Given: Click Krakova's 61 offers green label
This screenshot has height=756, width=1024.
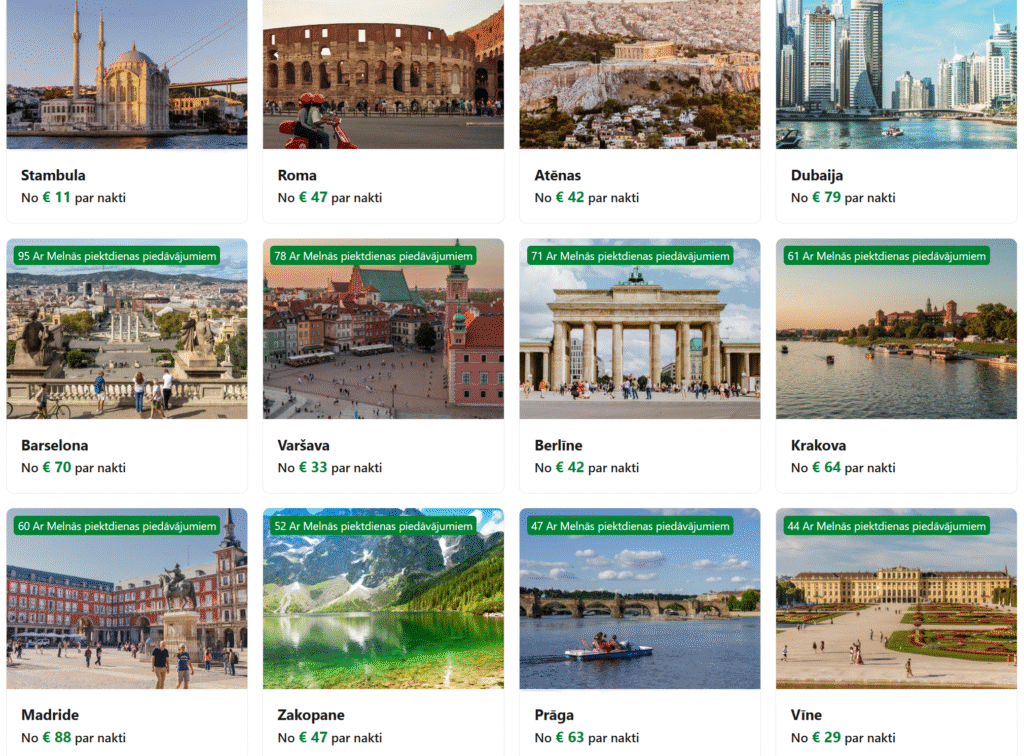Looking at the screenshot, I should point(886,256).
